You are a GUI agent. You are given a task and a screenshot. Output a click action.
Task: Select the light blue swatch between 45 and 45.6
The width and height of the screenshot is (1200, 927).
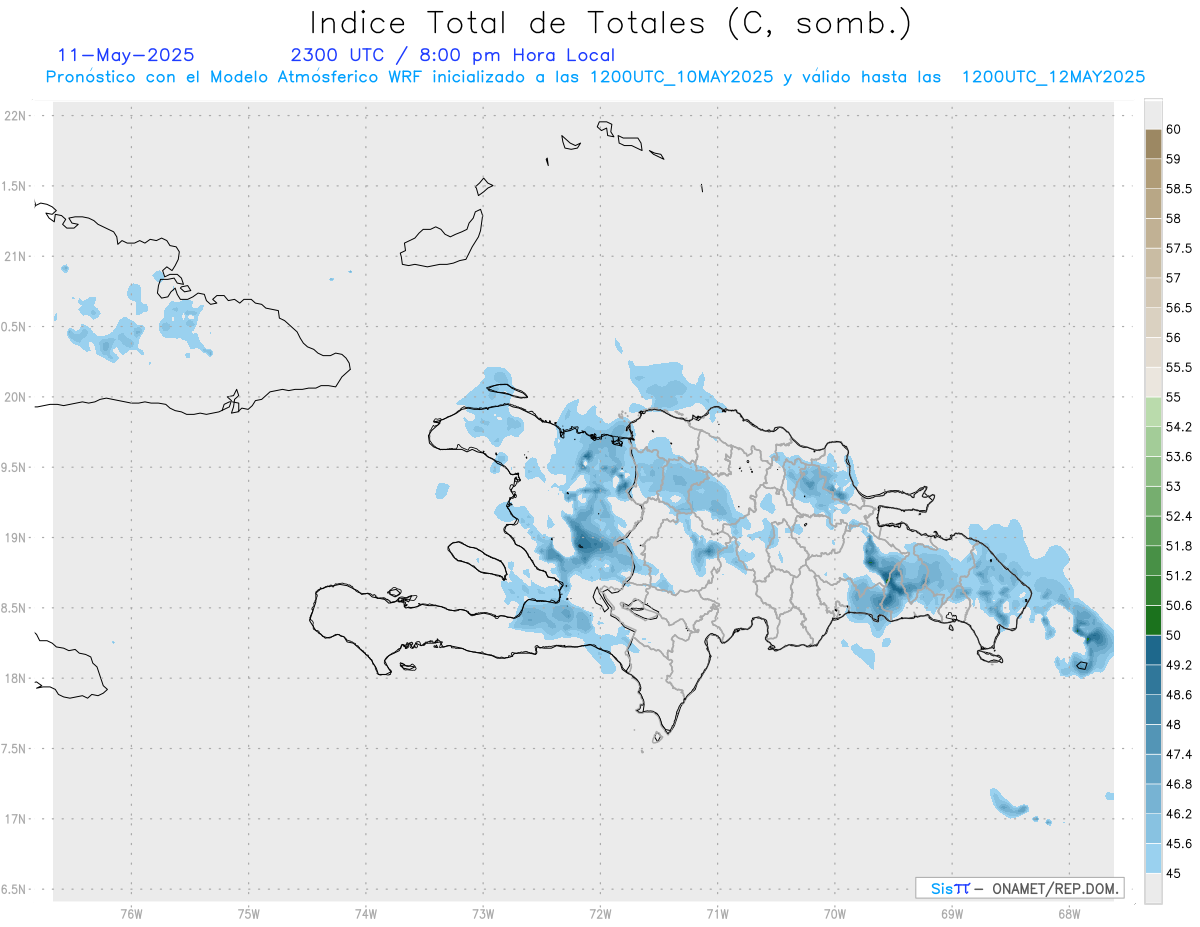pos(1153,859)
